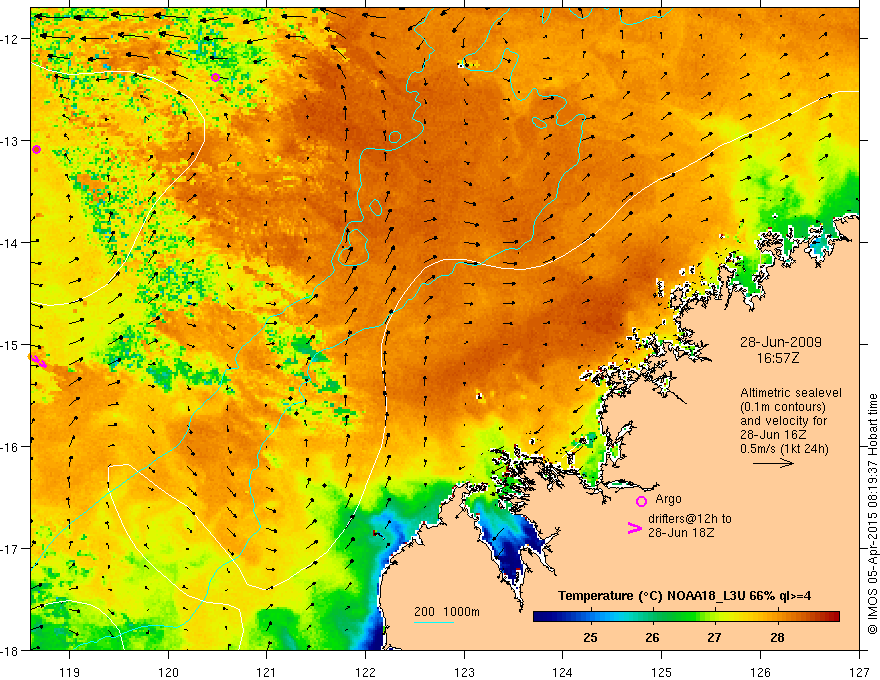
Task: Click the latitude axis label -13
Action: point(9,141)
